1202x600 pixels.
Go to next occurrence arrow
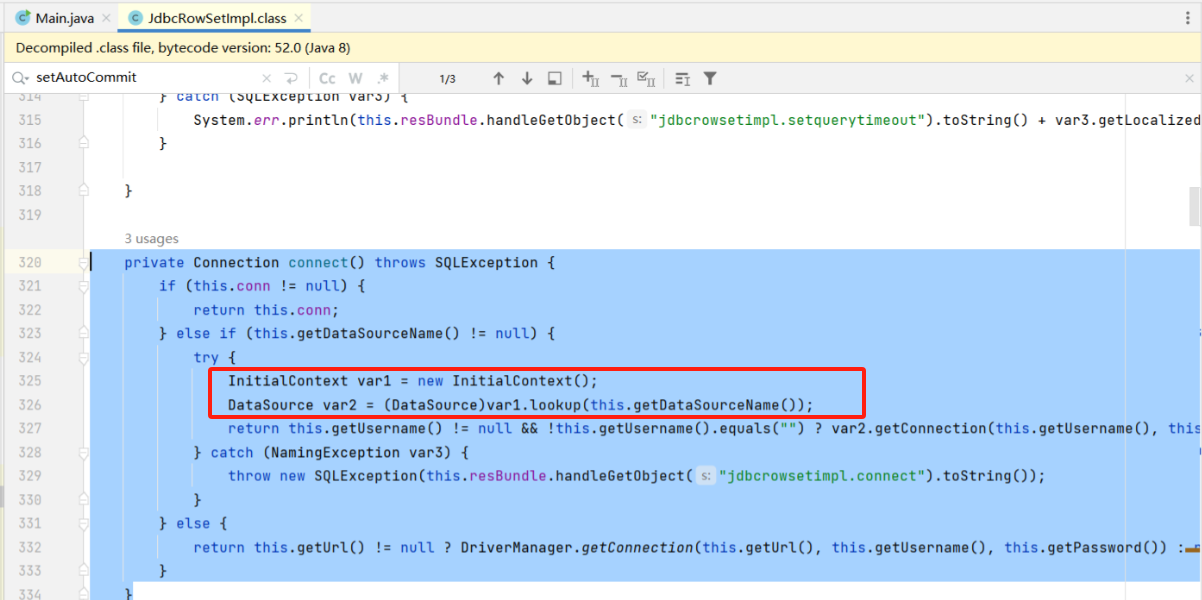[x=527, y=78]
